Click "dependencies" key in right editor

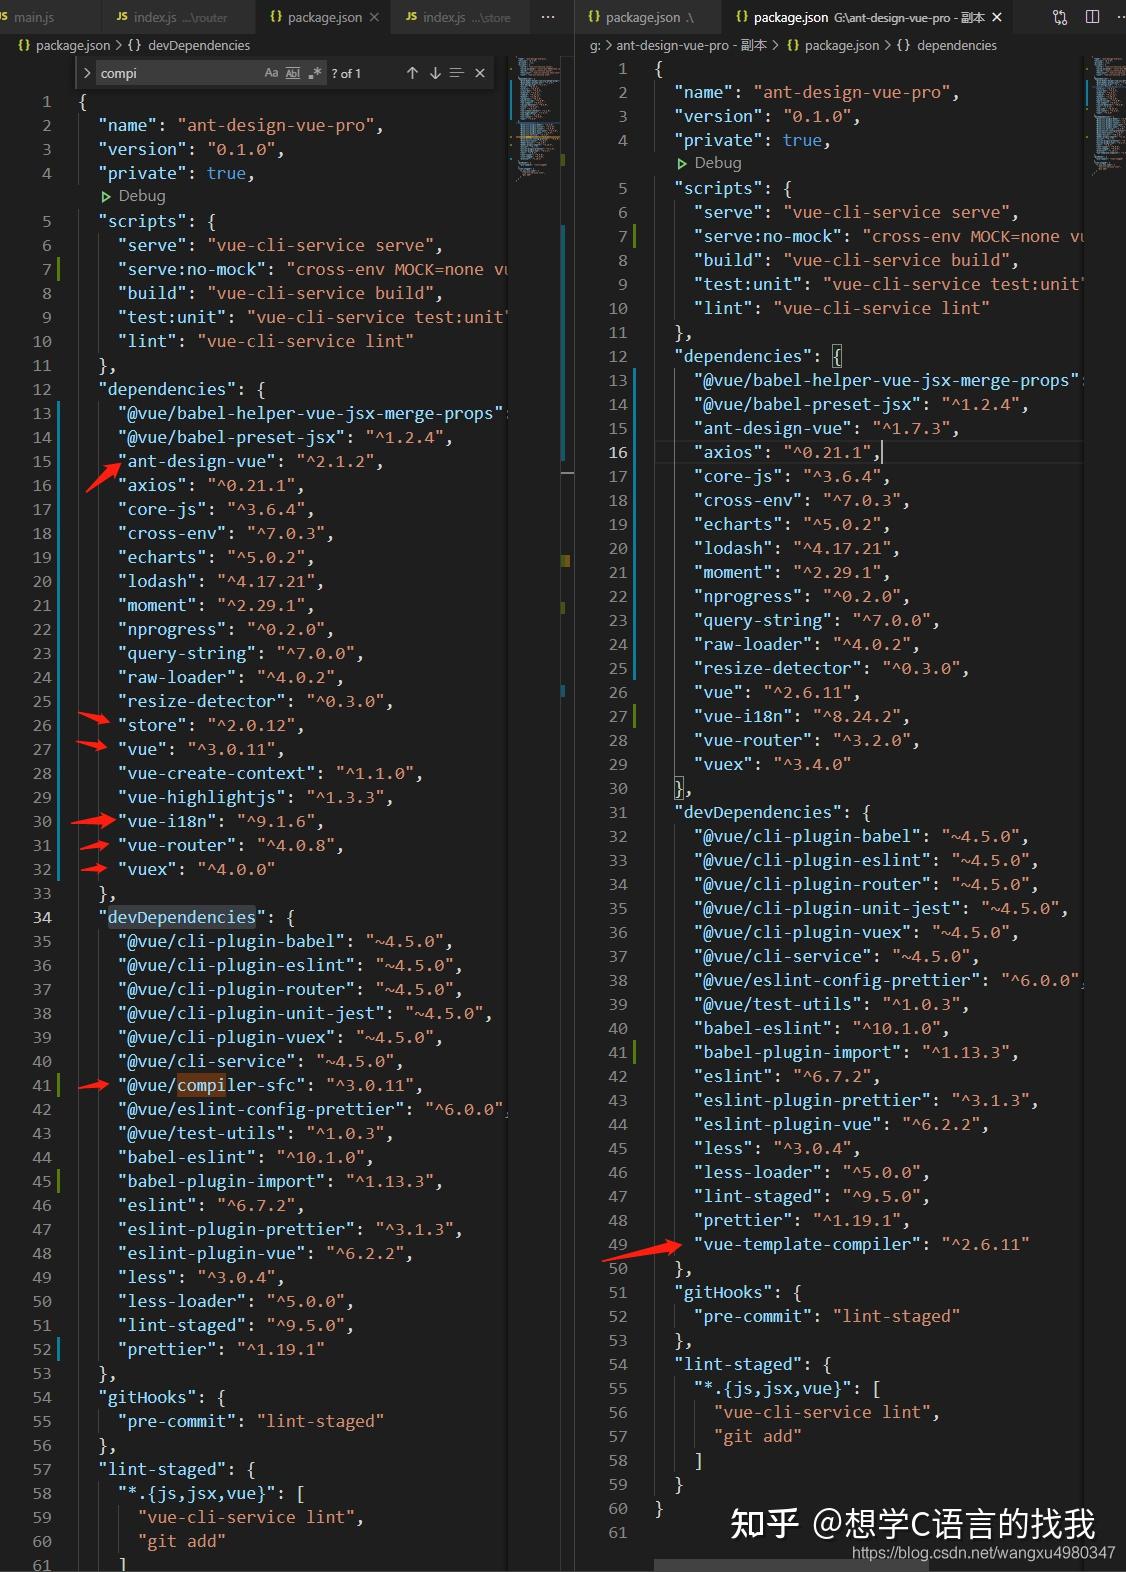pos(743,356)
